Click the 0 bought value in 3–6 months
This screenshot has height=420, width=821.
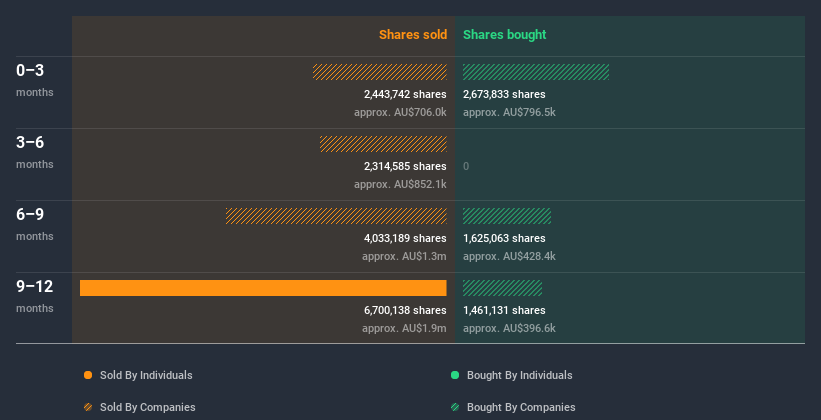pyautogui.click(x=466, y=166)
